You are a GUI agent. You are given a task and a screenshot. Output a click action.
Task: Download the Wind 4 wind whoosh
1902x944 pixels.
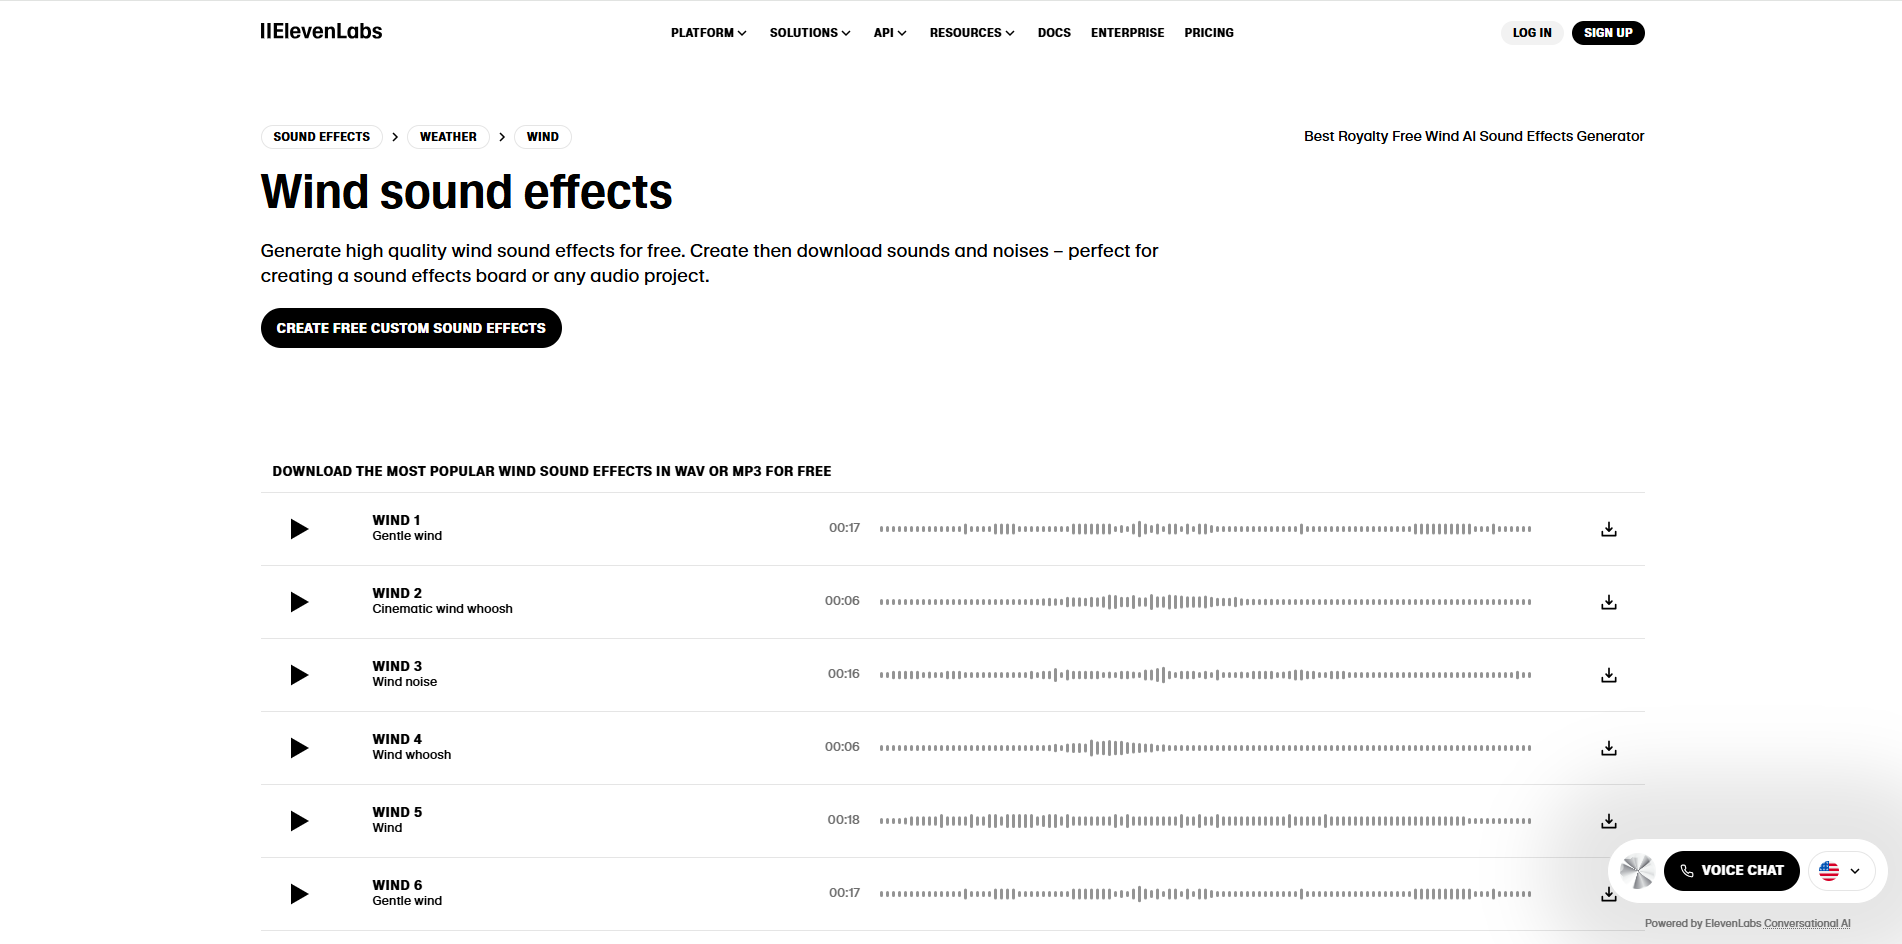click(1608, 747)
